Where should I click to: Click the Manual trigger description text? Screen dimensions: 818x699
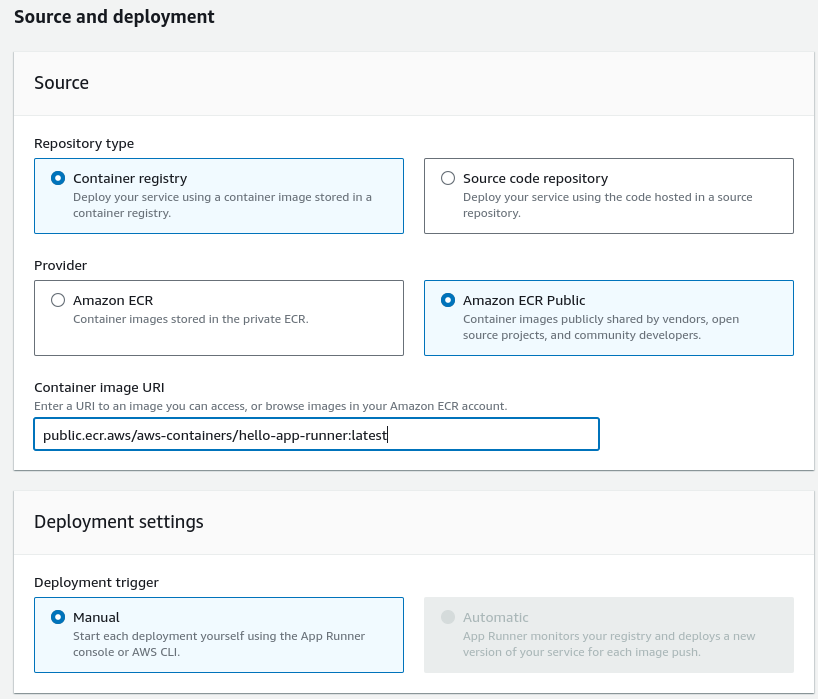(x=219, y=644)
